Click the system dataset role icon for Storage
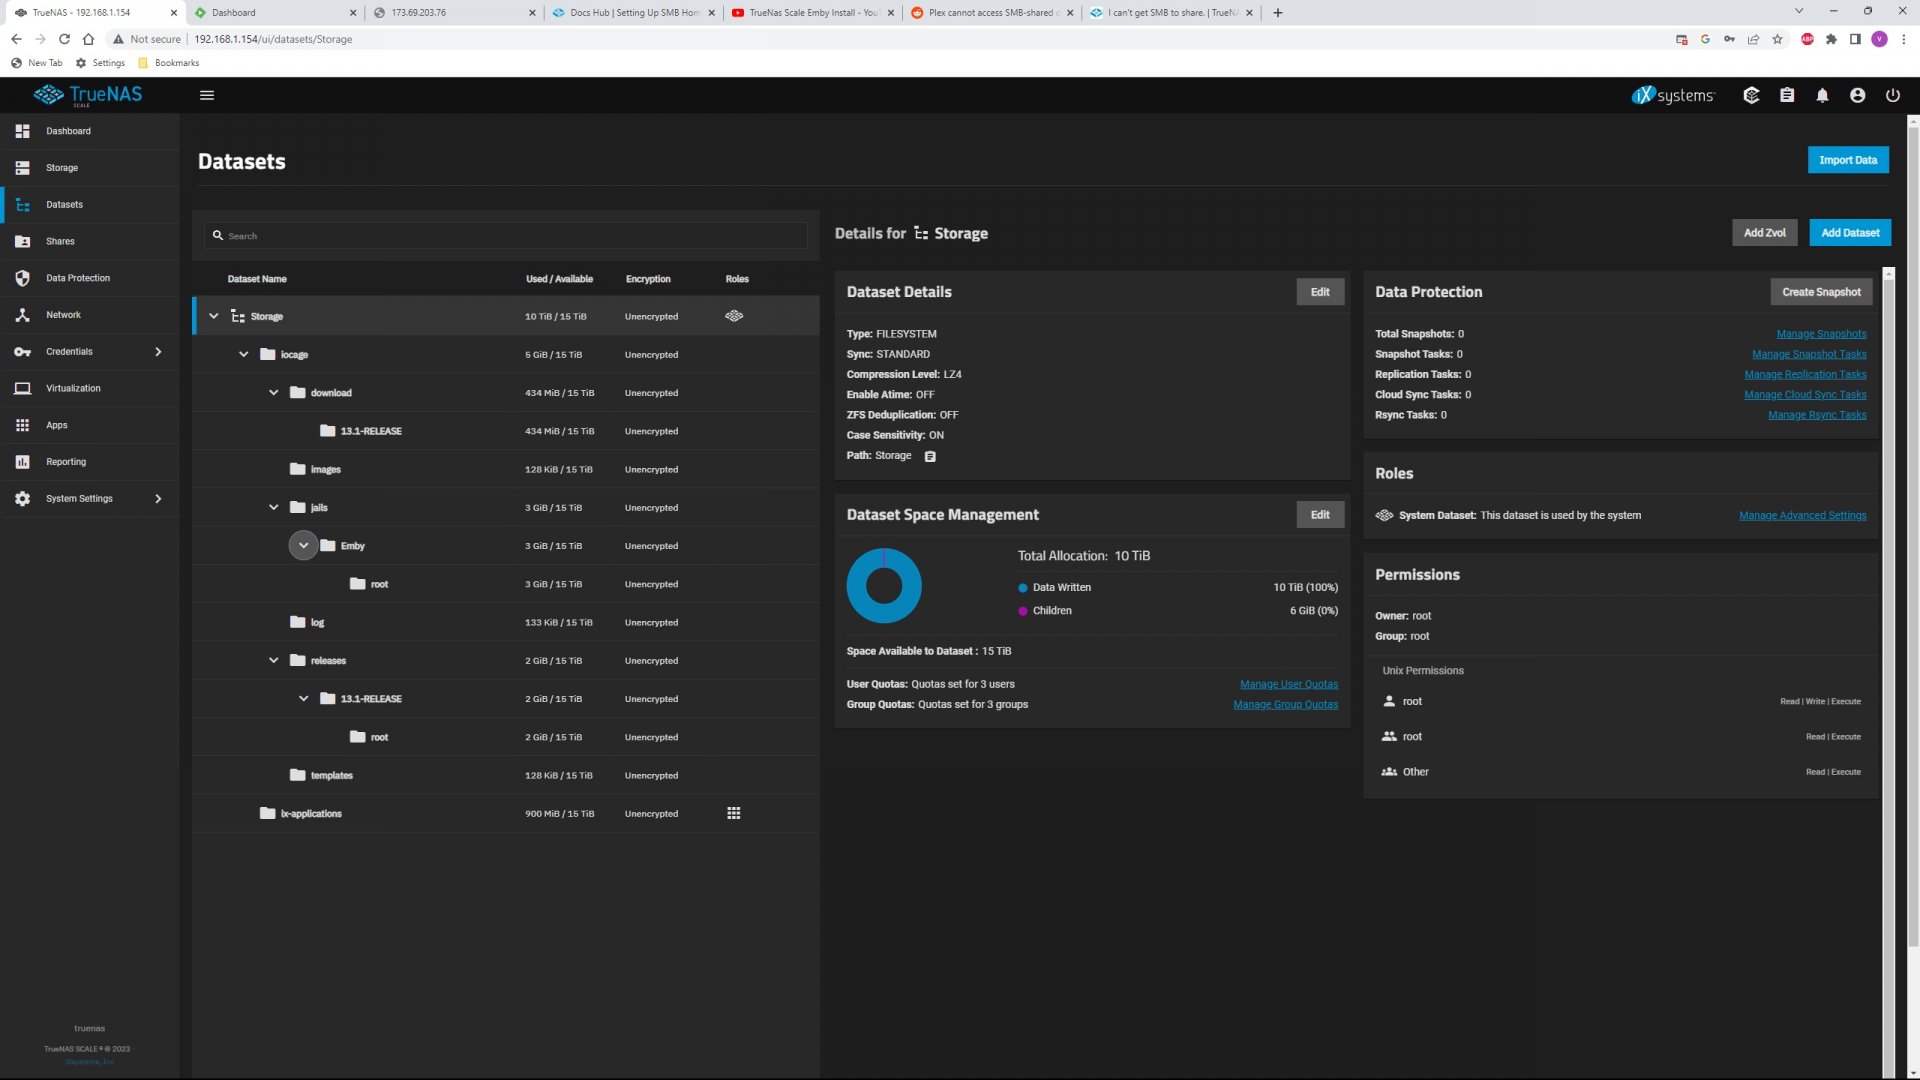 pyautogui.click(x=734, y=316)
